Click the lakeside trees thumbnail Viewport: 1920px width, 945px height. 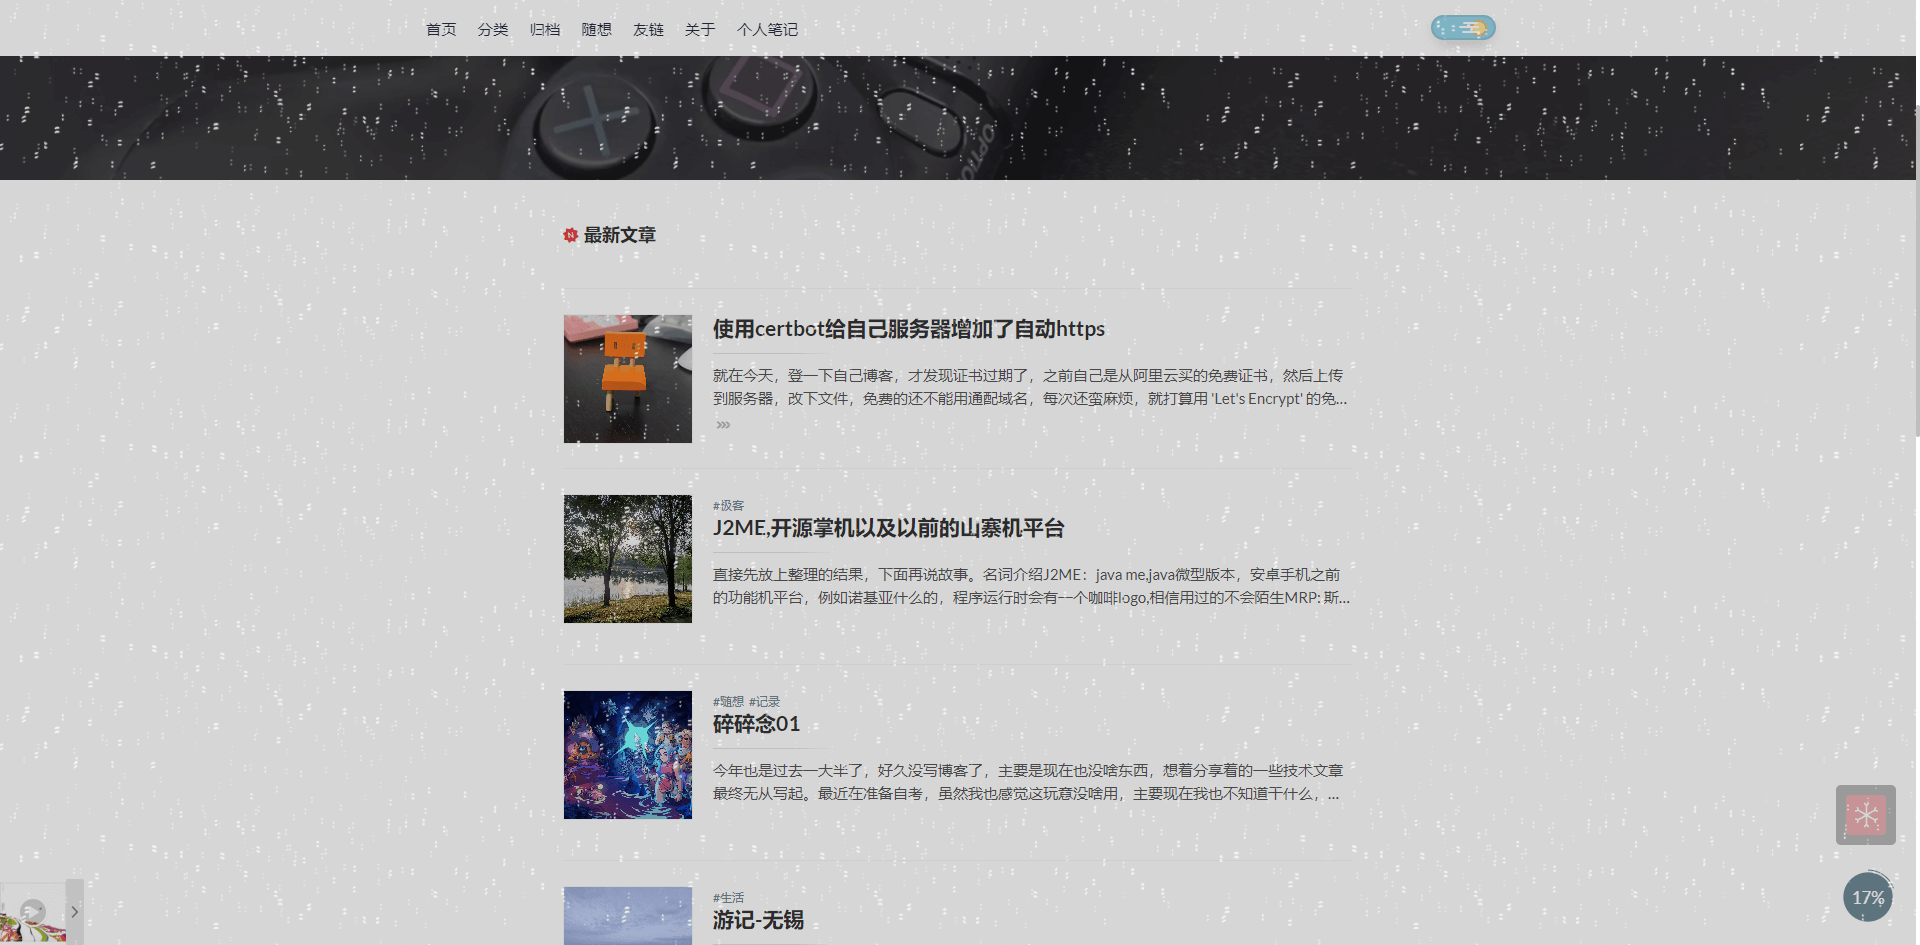click(x=628, y=559)
